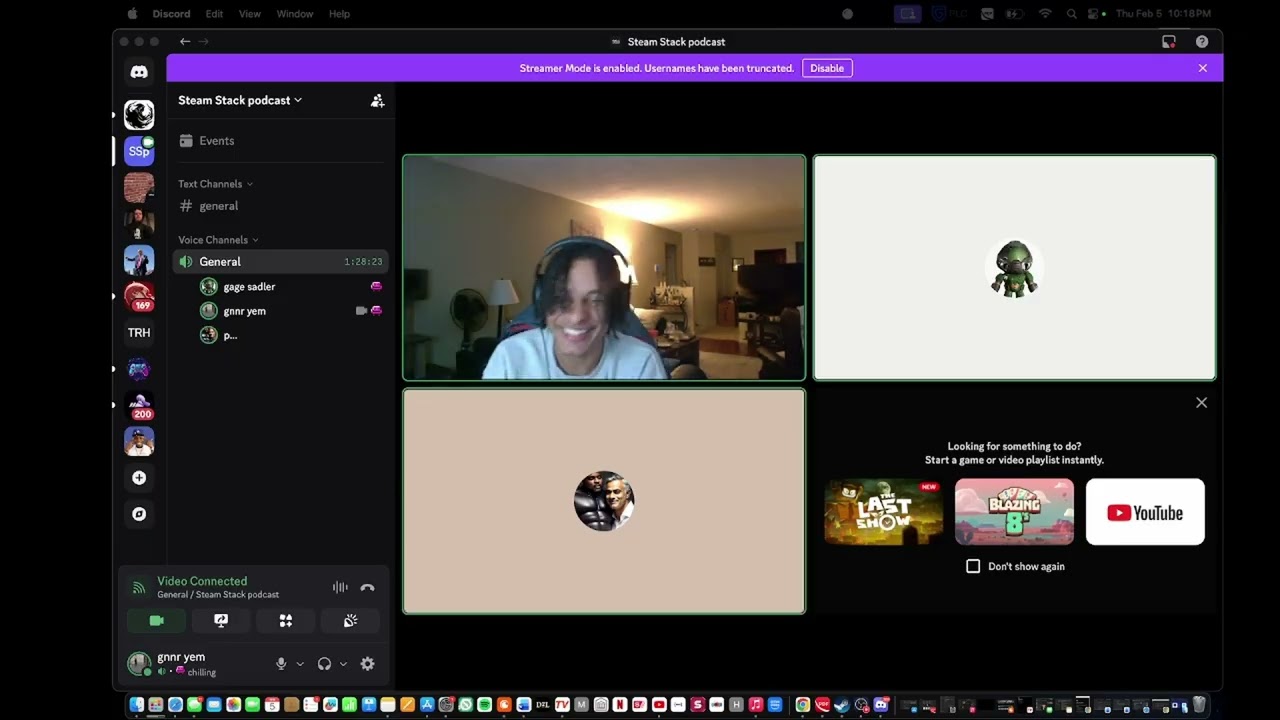Click the Share Your Screen icon
The image size is (1280, 720).
221,621
